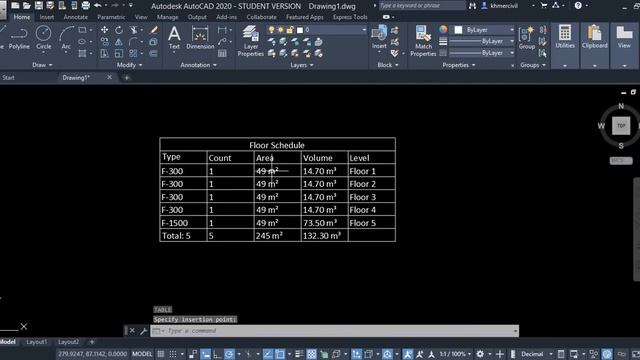Choose the Fillet tool
Viewport: 640px width, 360px height.
[133, 42]
